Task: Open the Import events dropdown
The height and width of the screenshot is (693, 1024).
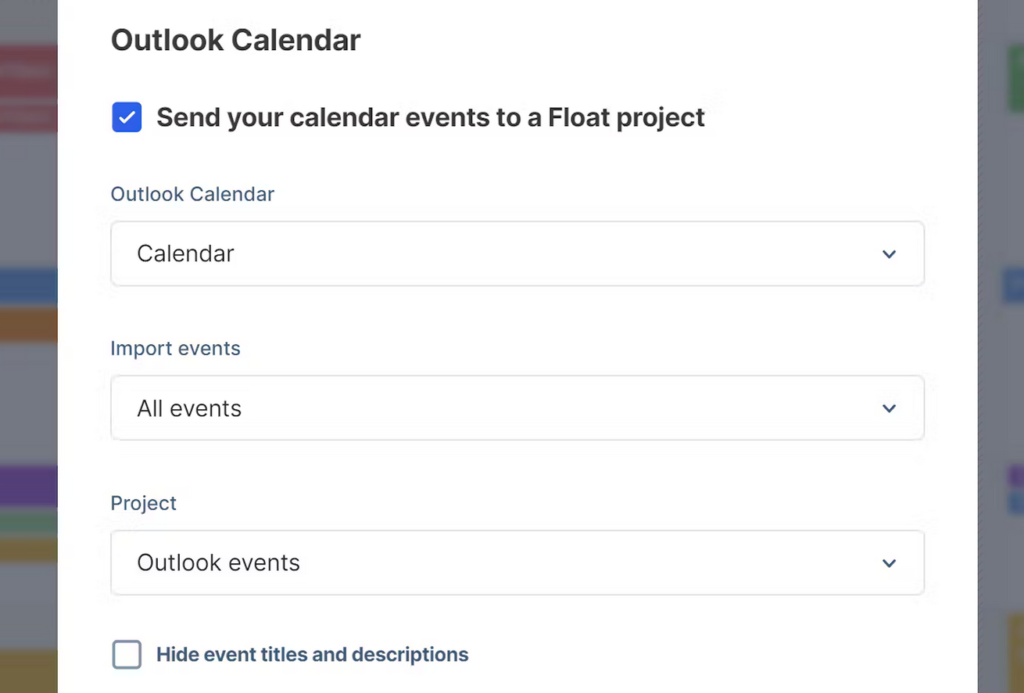Action: tap(517, 408)
